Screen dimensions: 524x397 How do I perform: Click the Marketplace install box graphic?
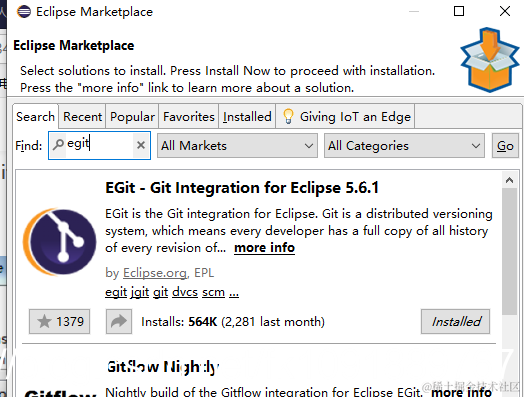click(490, 60)
